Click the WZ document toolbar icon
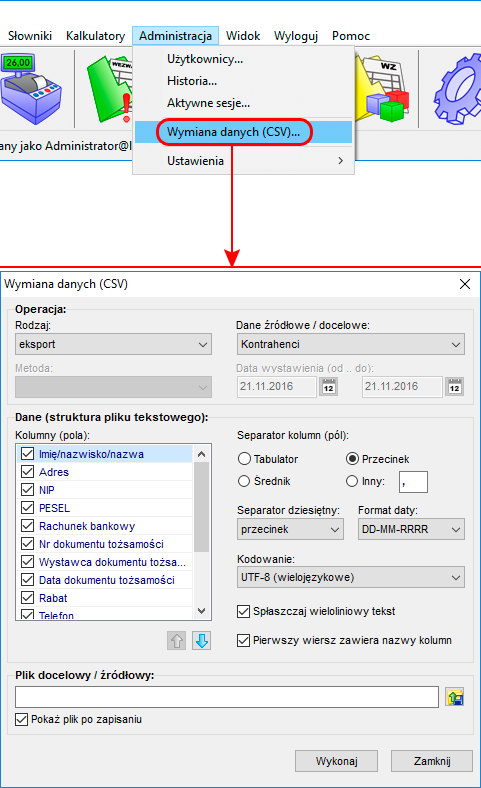This screenshot has height=788, width=481. coord(383,88)
